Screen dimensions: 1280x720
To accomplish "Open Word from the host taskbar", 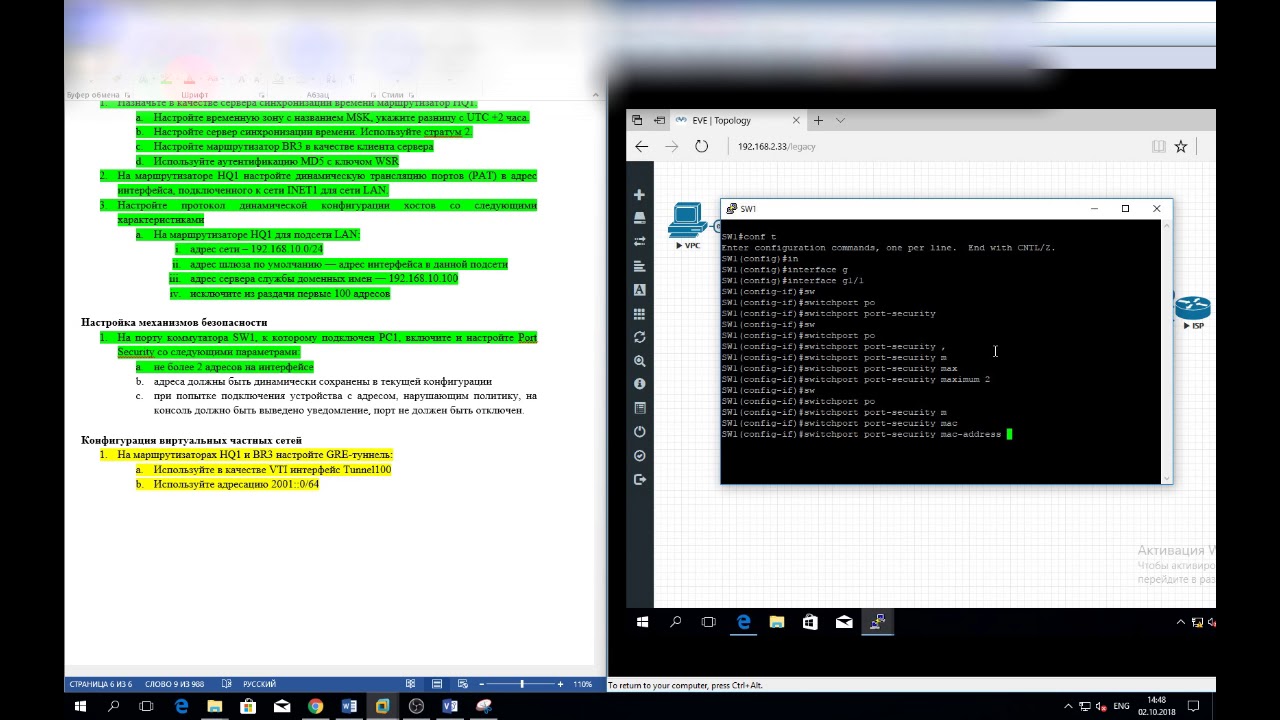I will (349, 706).
